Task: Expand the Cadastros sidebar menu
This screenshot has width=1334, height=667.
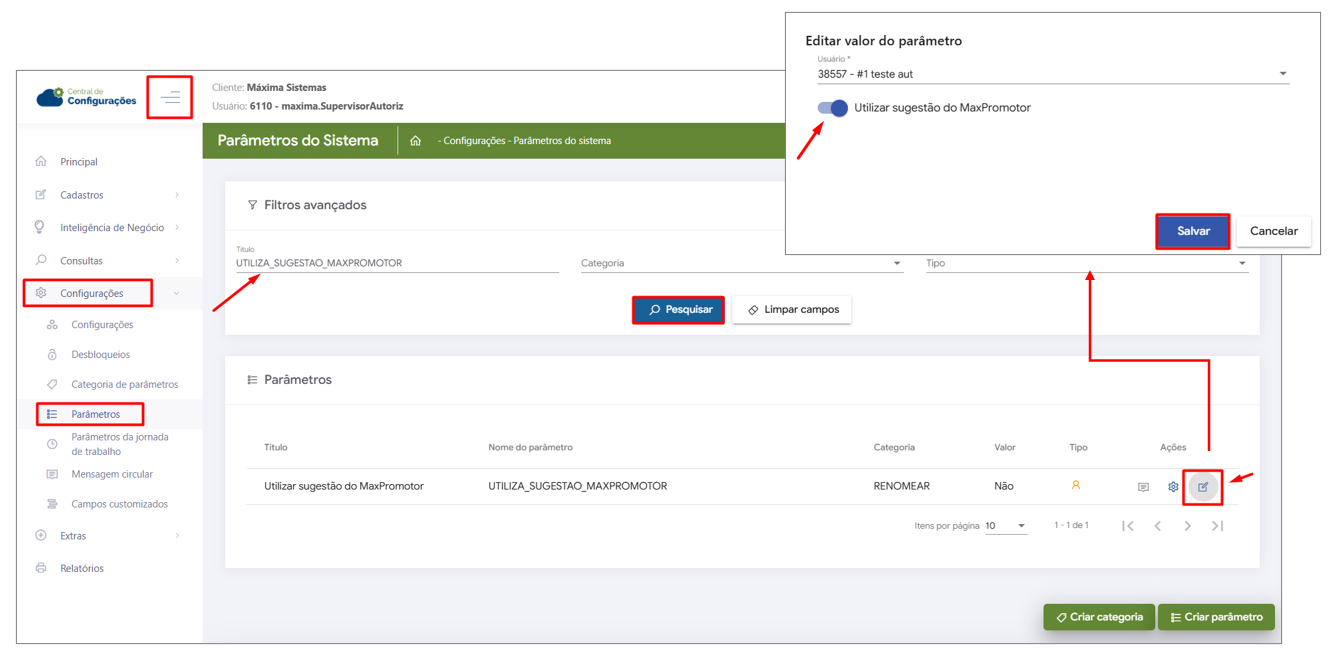Action: (108, 195)
